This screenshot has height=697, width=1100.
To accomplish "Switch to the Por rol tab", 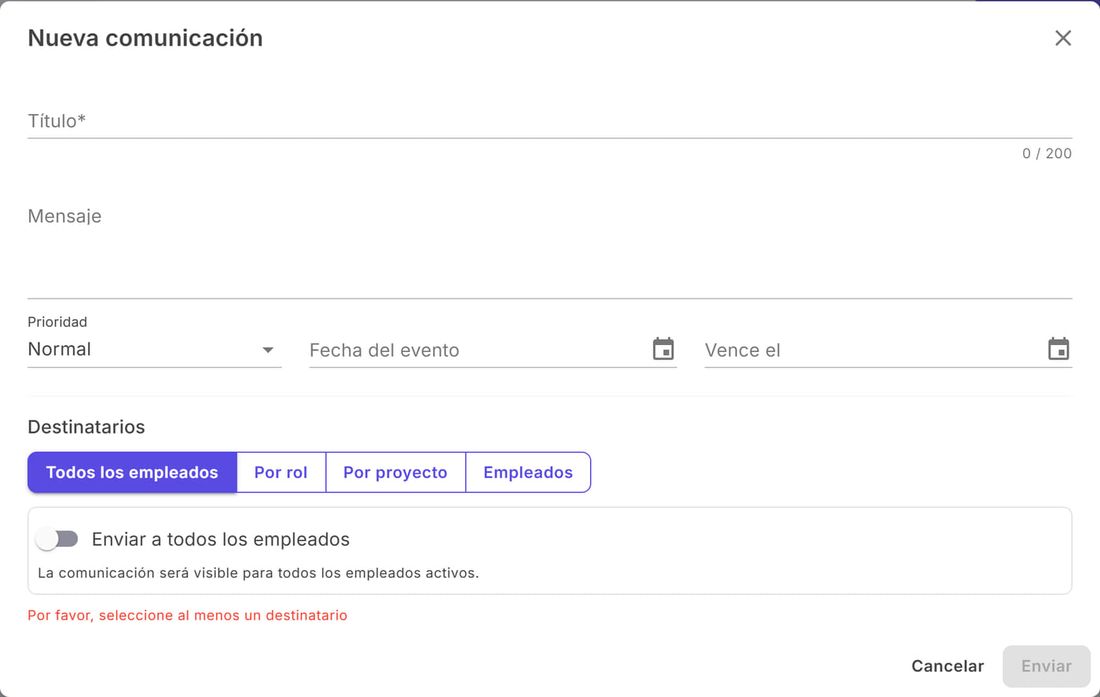I will pyautogui.click(x=281, y=473).
